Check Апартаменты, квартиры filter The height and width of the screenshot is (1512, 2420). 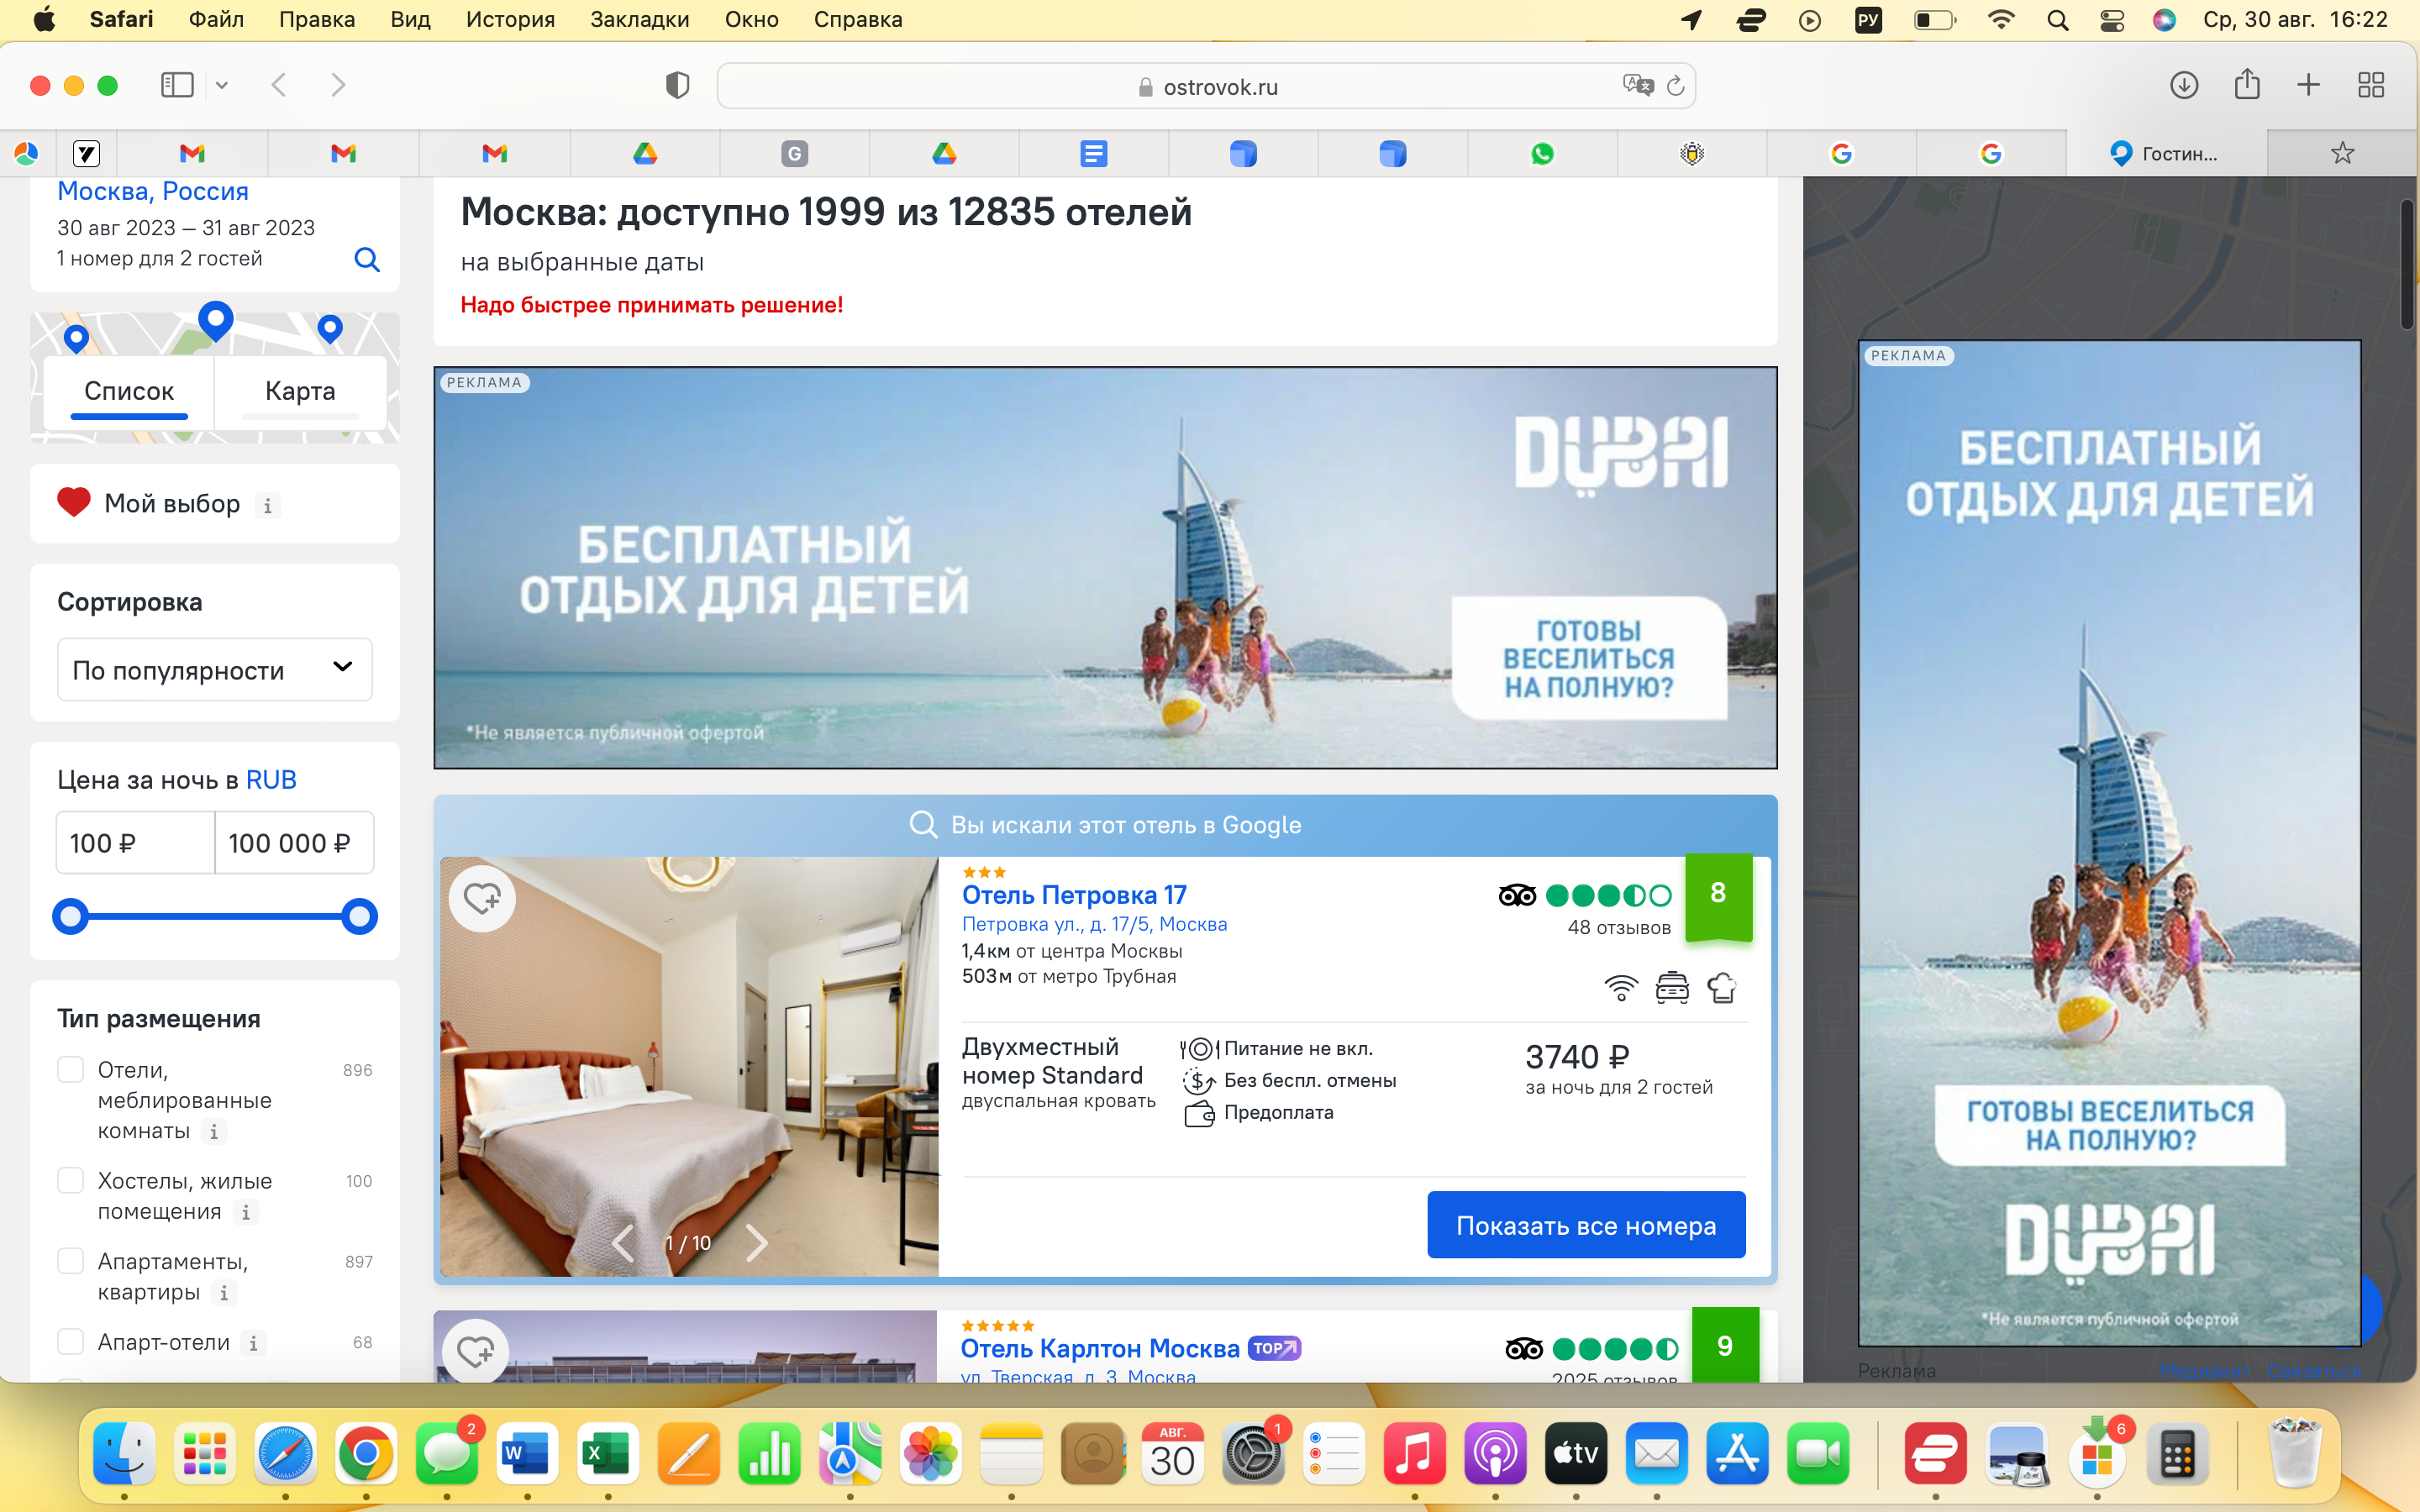[70, 1261]
